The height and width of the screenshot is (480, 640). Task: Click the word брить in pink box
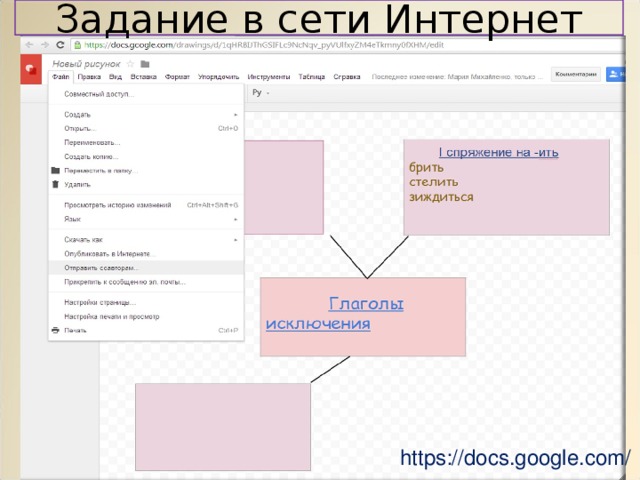tap(426, 167)
